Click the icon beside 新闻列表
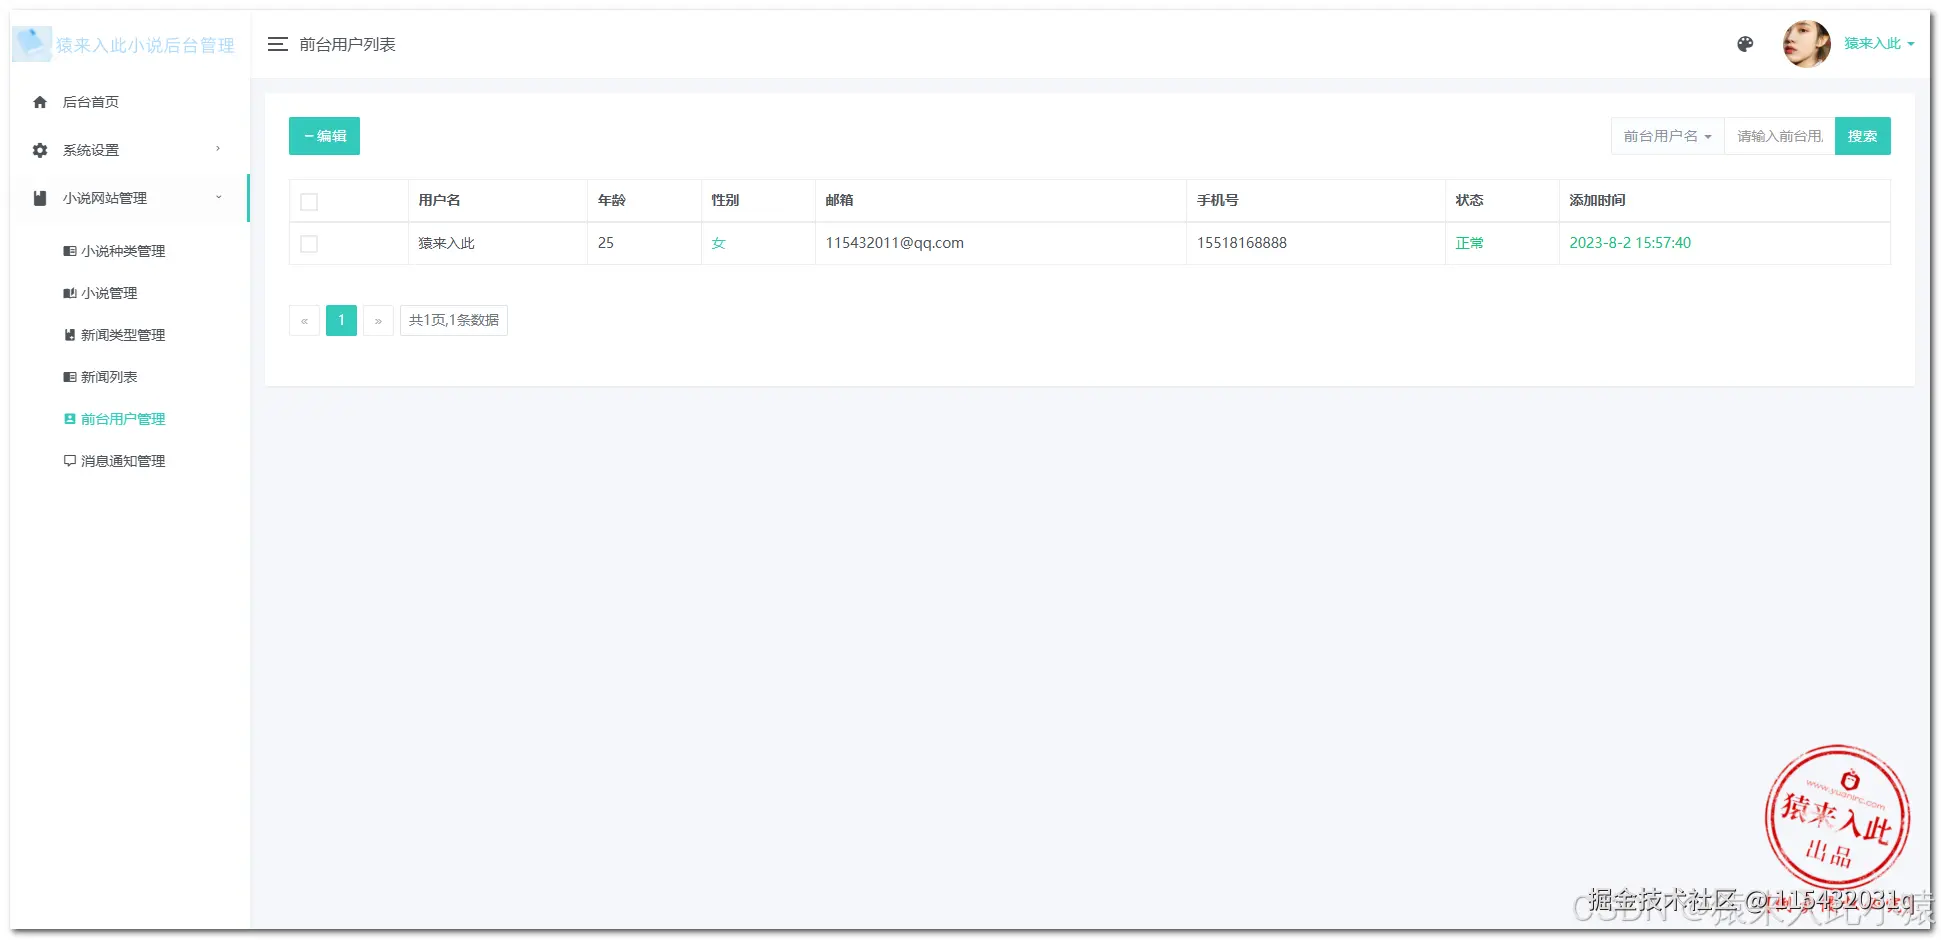The image size is (1941, 940). (x=70, y=377)
